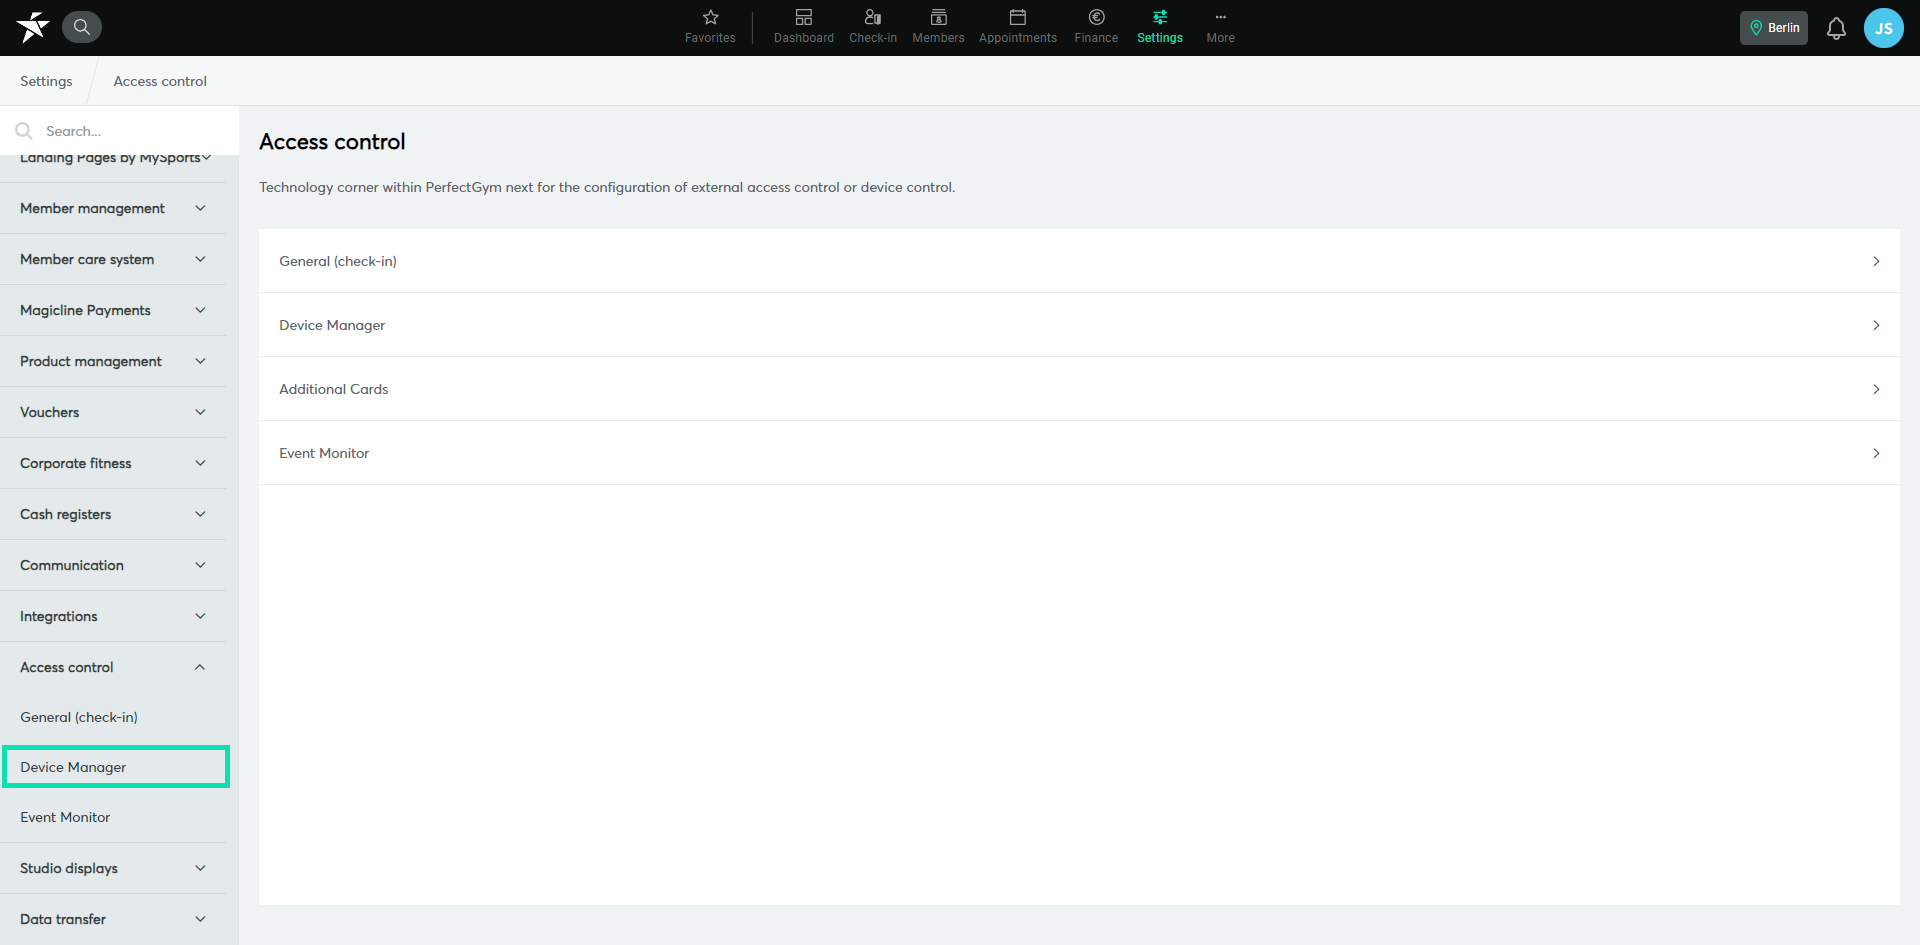
Task: Collapse the Access control sidebar section
Action: pyautogui.click(x=113, y=667)
